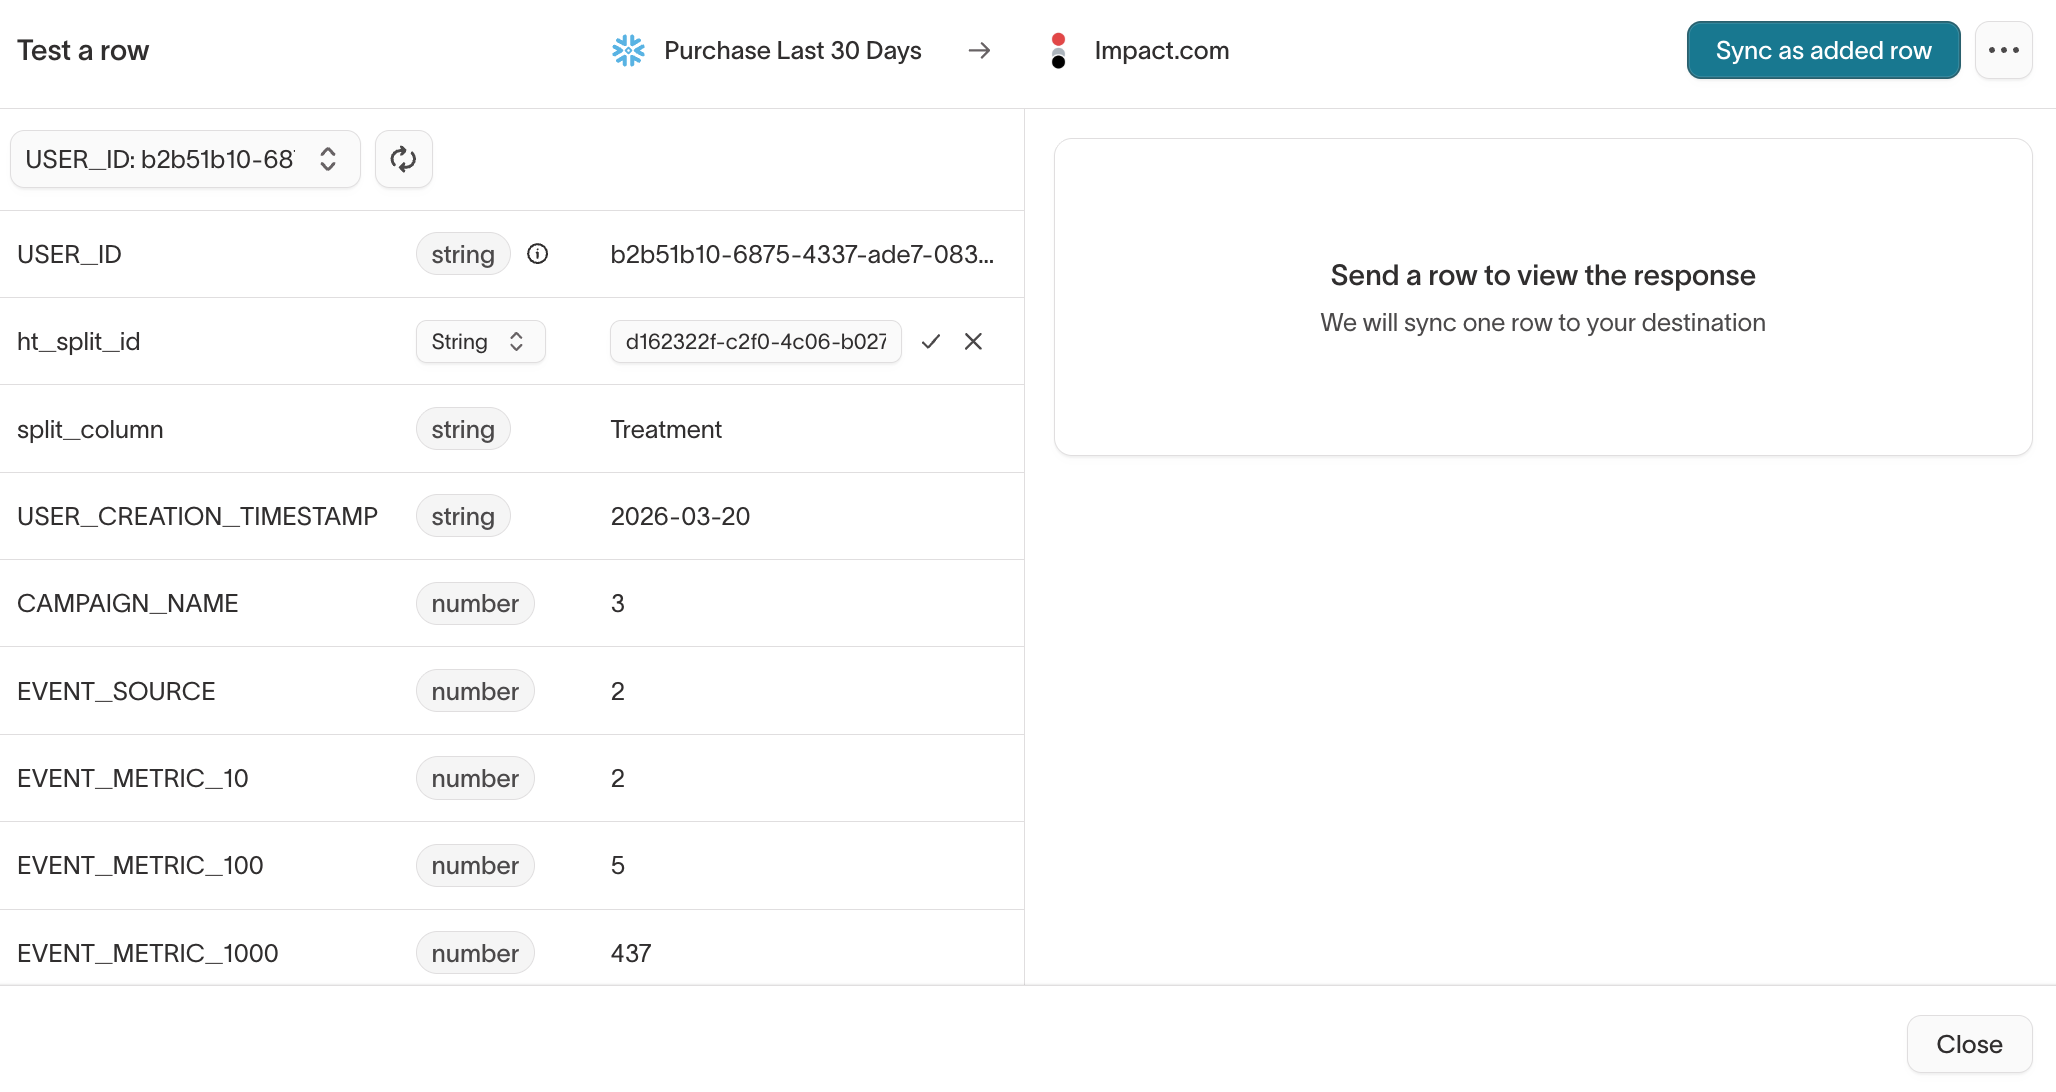This screenshot has height=1092, width=2056.
Task: Open the USER_ID row selector dropdown
Action: click(185, 159)
